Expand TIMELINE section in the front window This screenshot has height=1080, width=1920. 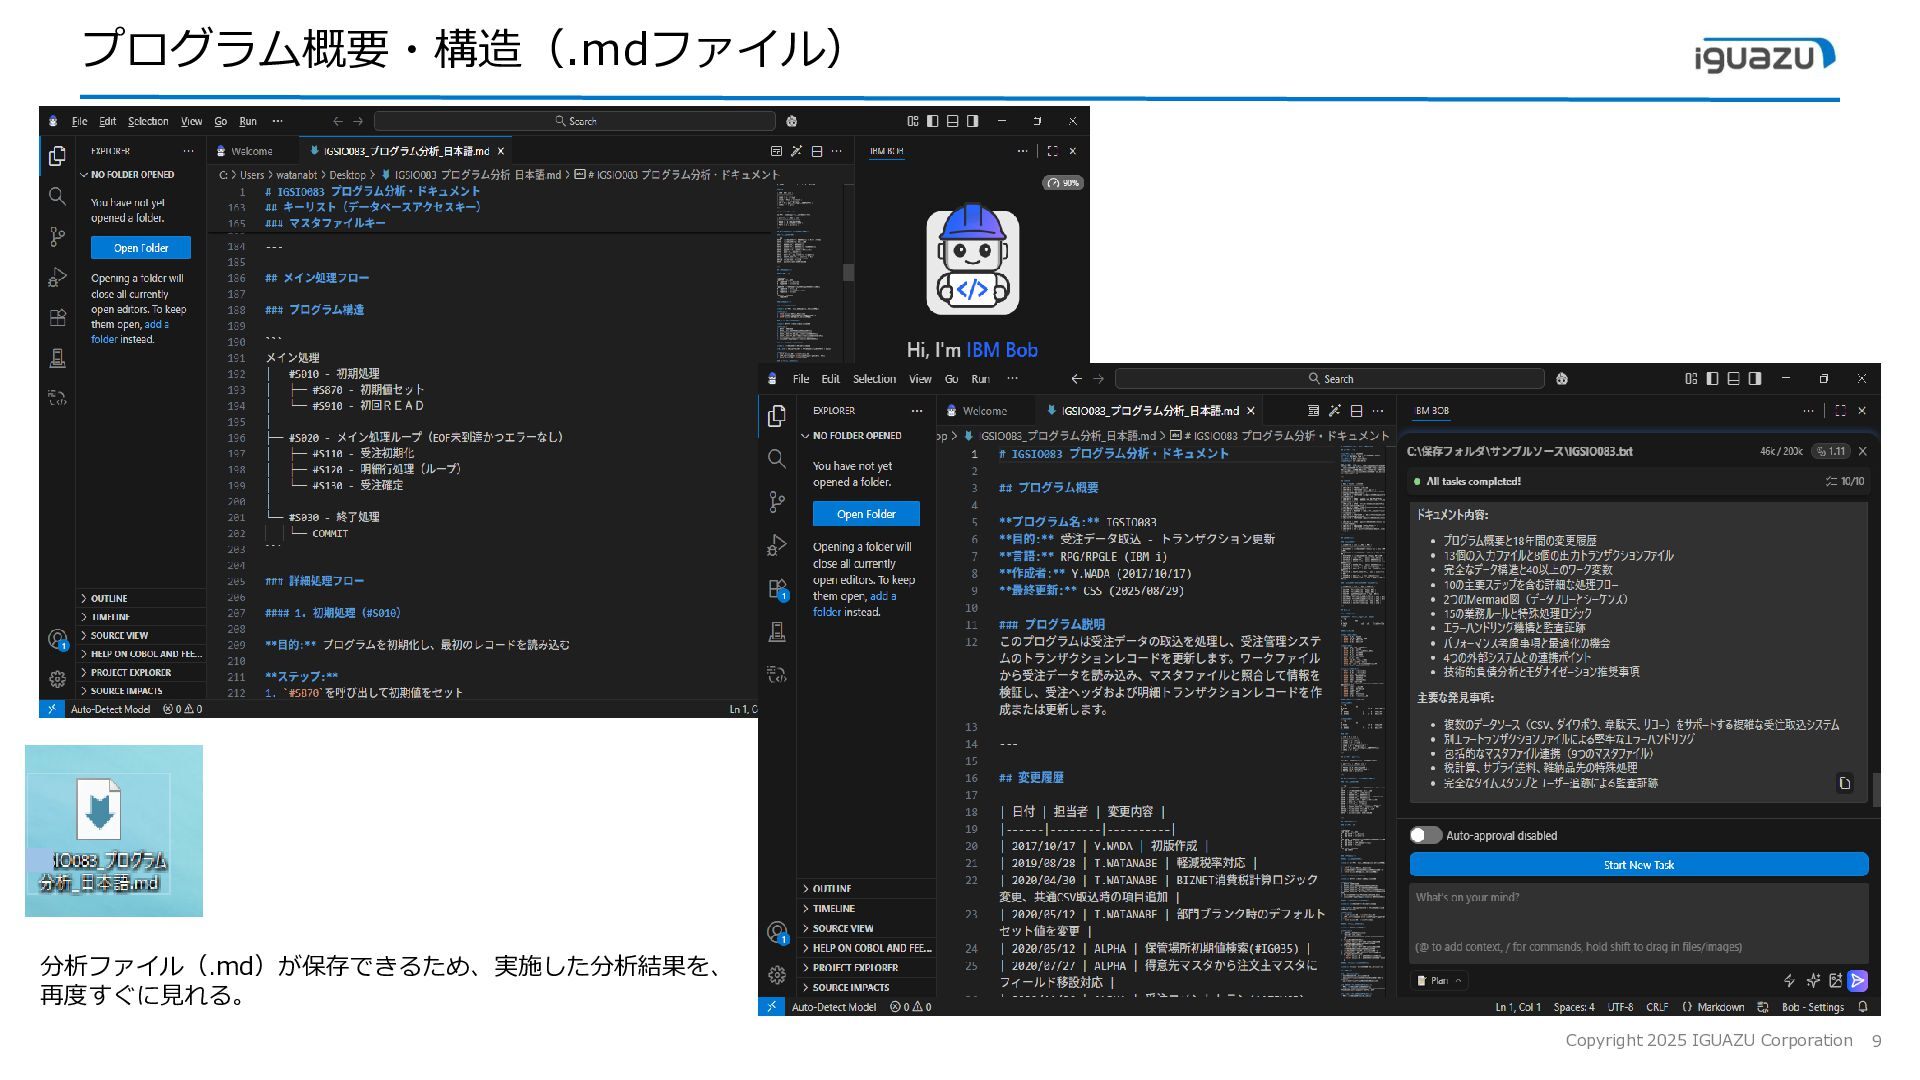(x=866, y=908)
